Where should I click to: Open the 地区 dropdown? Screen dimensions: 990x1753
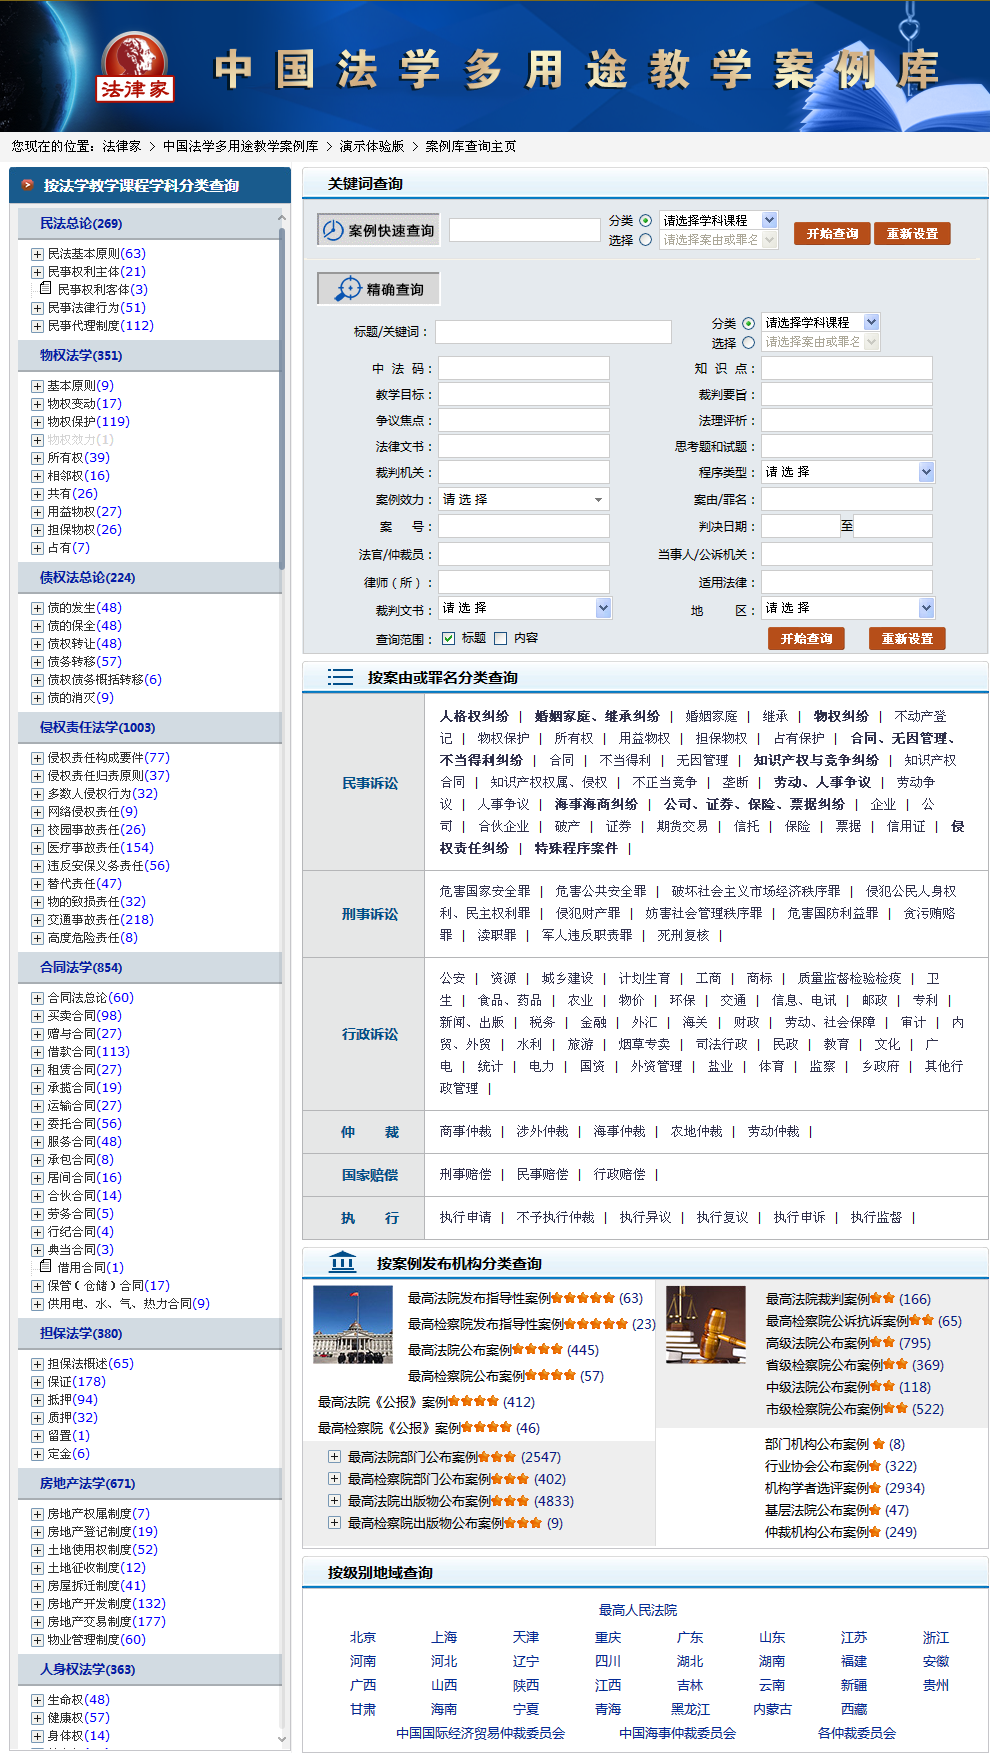click(x=848, y=608)
